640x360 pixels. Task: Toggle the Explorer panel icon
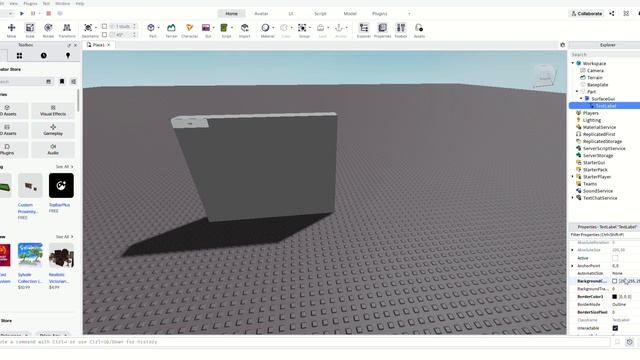[364, 30]
